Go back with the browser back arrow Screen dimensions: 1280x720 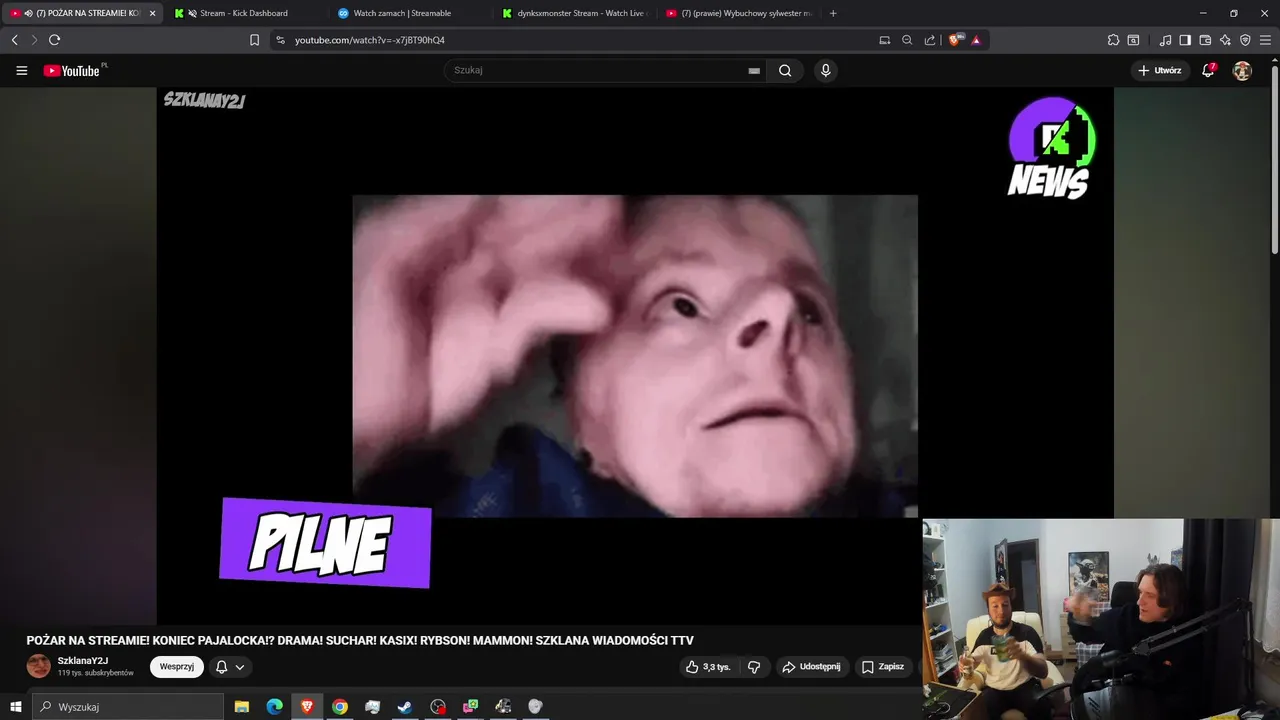click(x=14, y=40)
